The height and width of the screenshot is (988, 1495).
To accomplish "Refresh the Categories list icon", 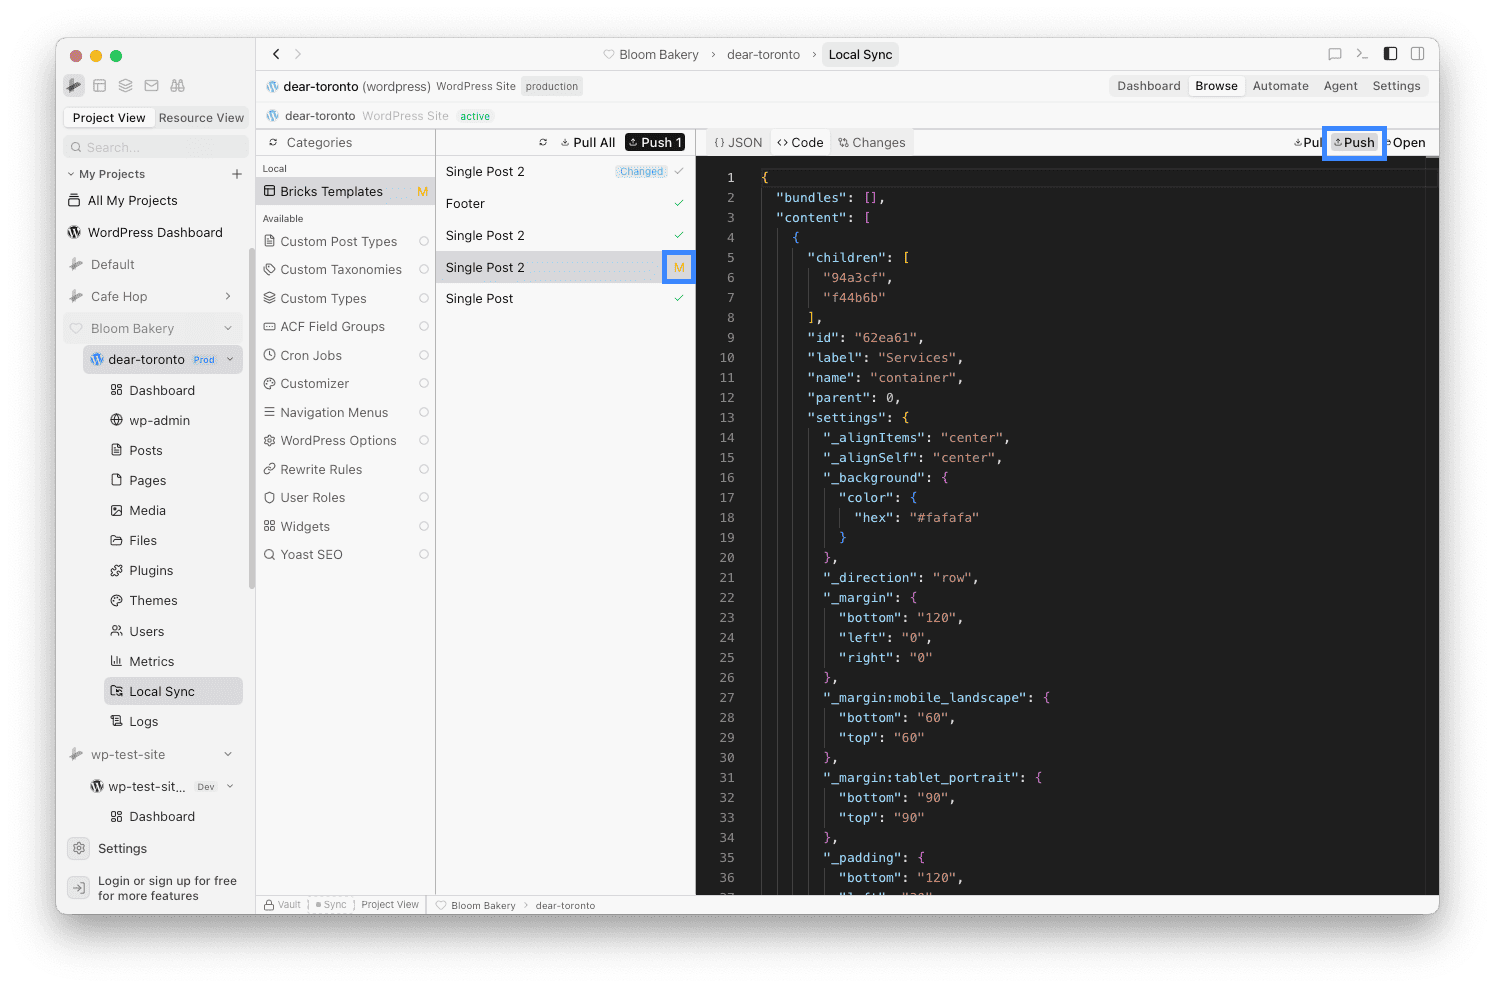I will 274,143.
